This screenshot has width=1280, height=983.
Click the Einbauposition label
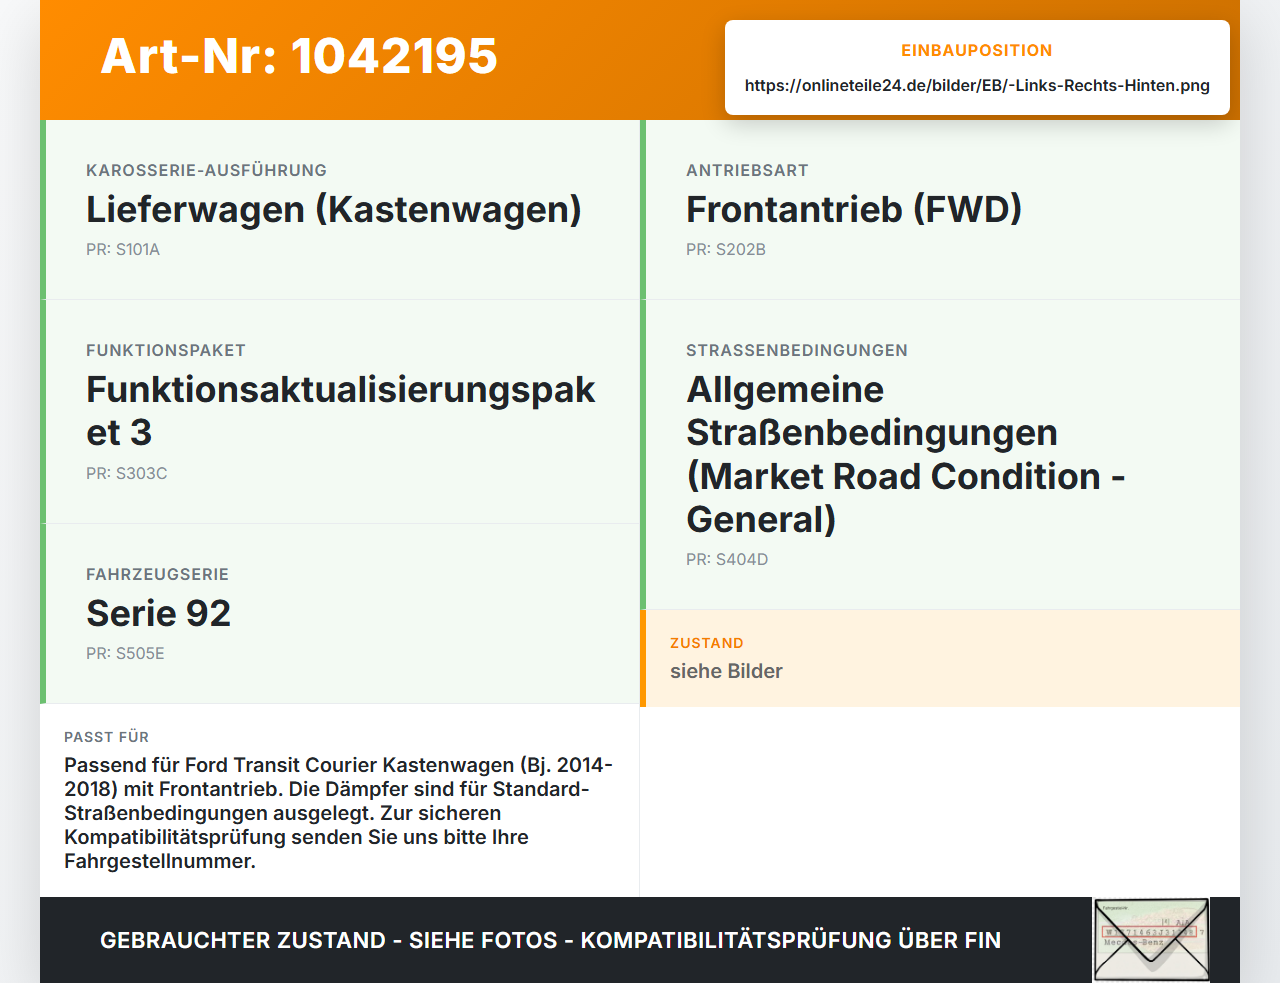[977, 51]
